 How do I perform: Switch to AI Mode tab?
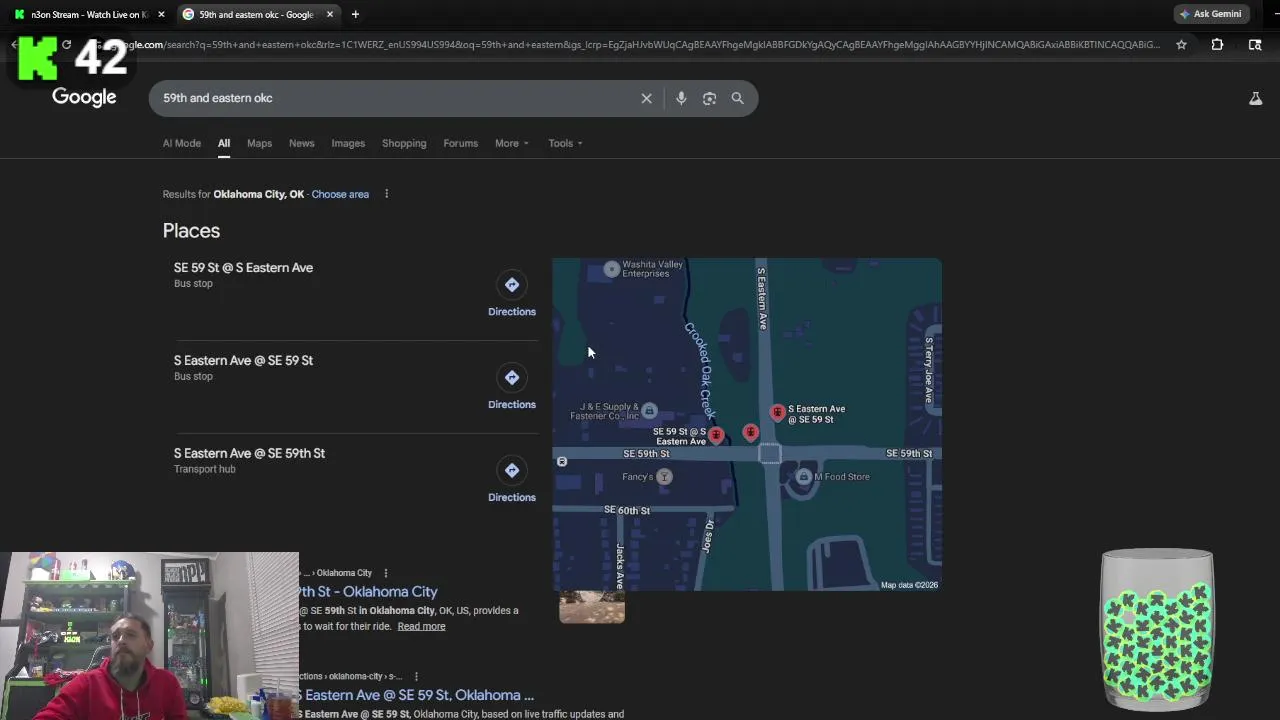point(182,143)
